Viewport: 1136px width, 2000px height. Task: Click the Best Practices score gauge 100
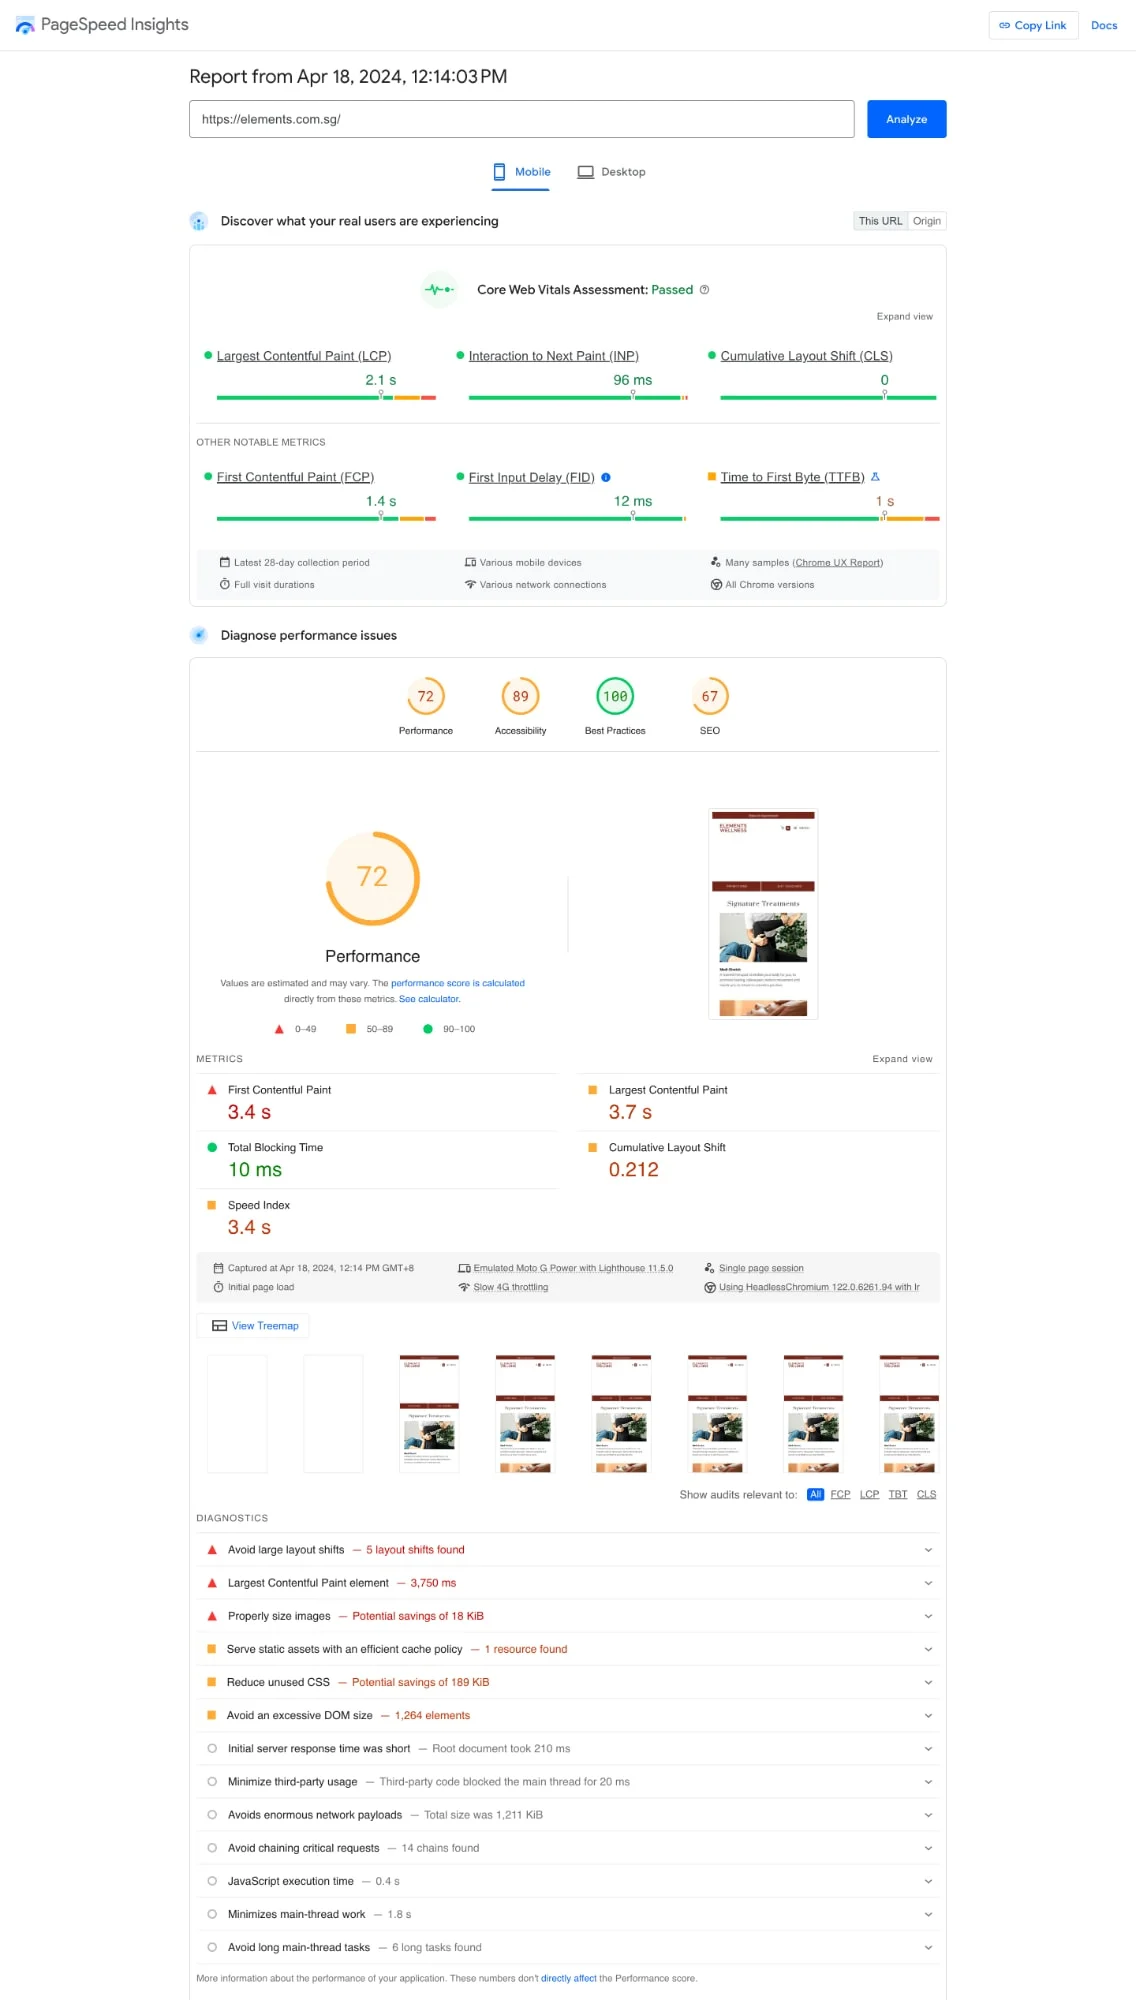(615, 697)
